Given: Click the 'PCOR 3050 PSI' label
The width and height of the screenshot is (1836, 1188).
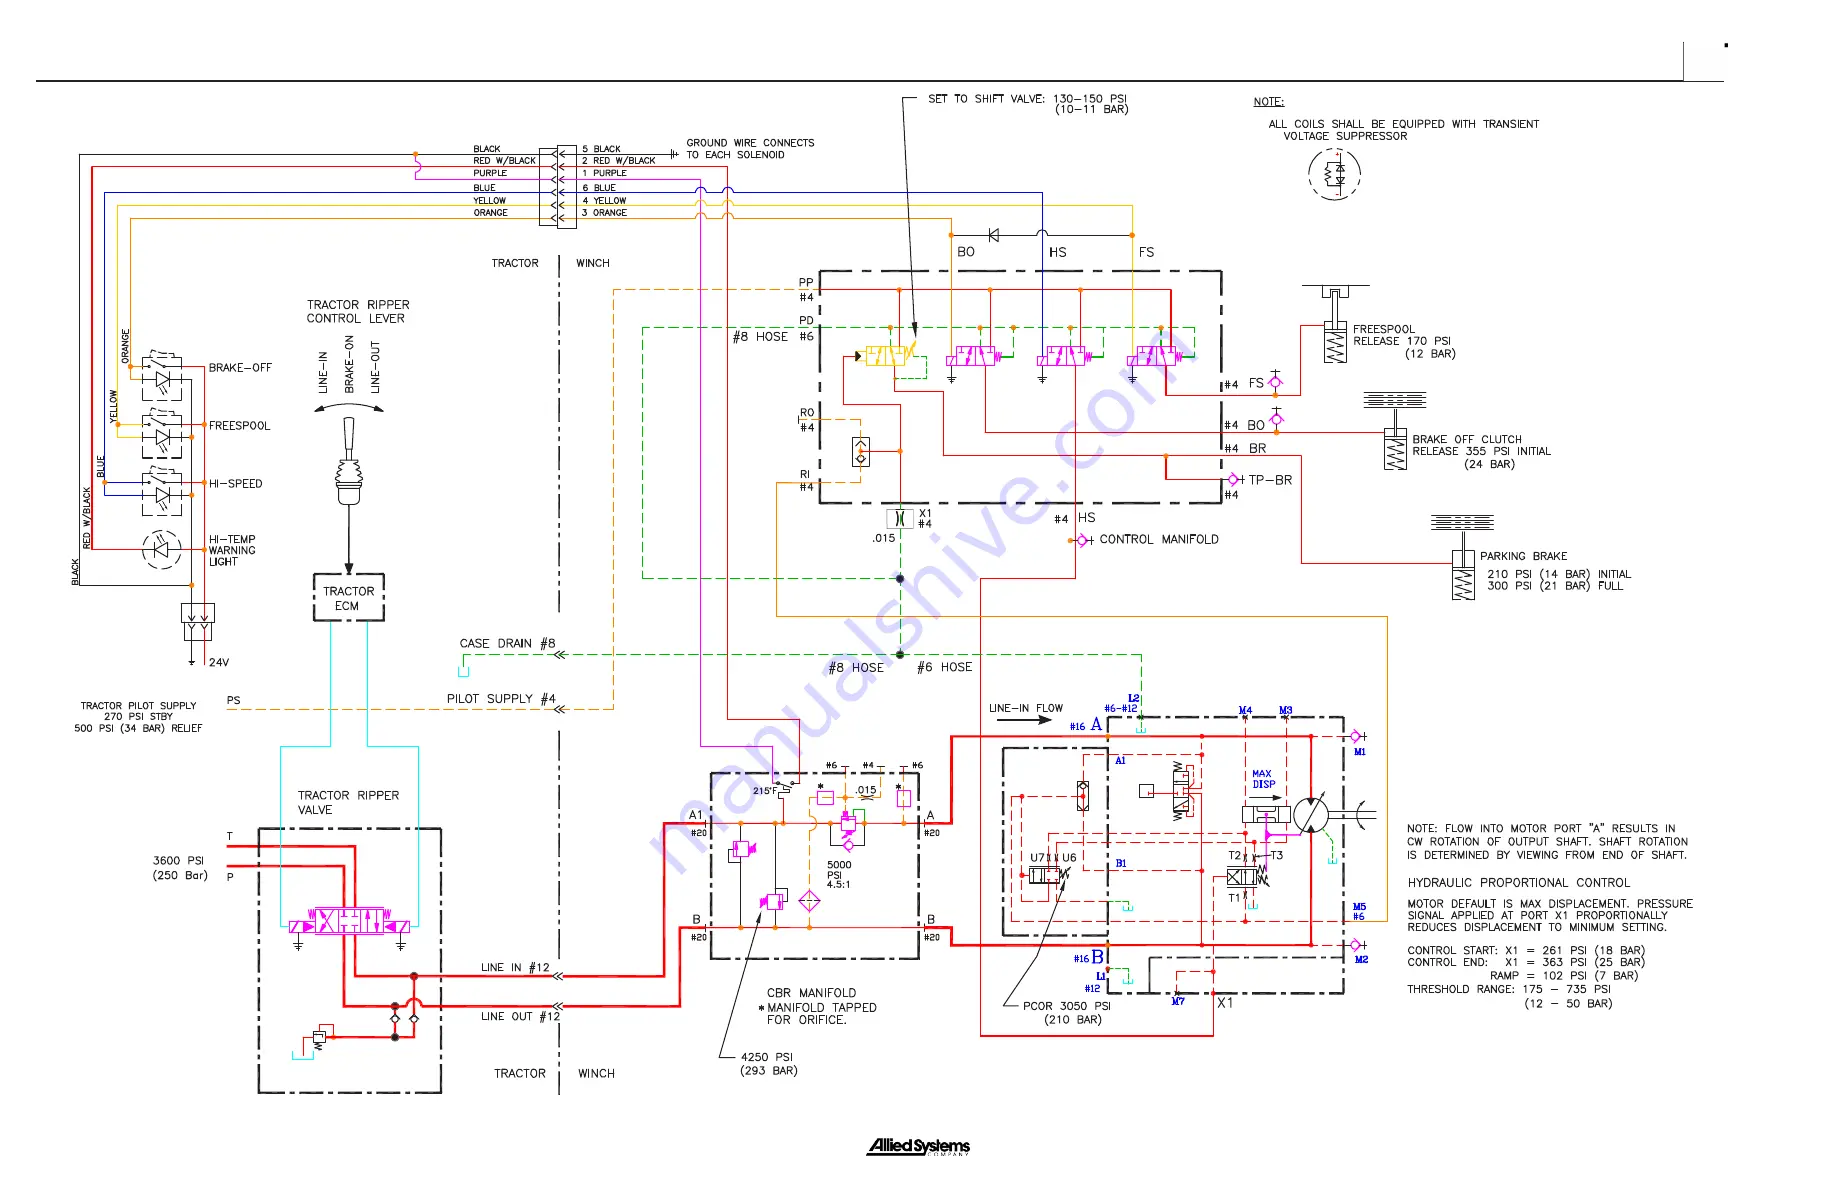Looking at the screenshot, I should click(x=1067, y=1007).
